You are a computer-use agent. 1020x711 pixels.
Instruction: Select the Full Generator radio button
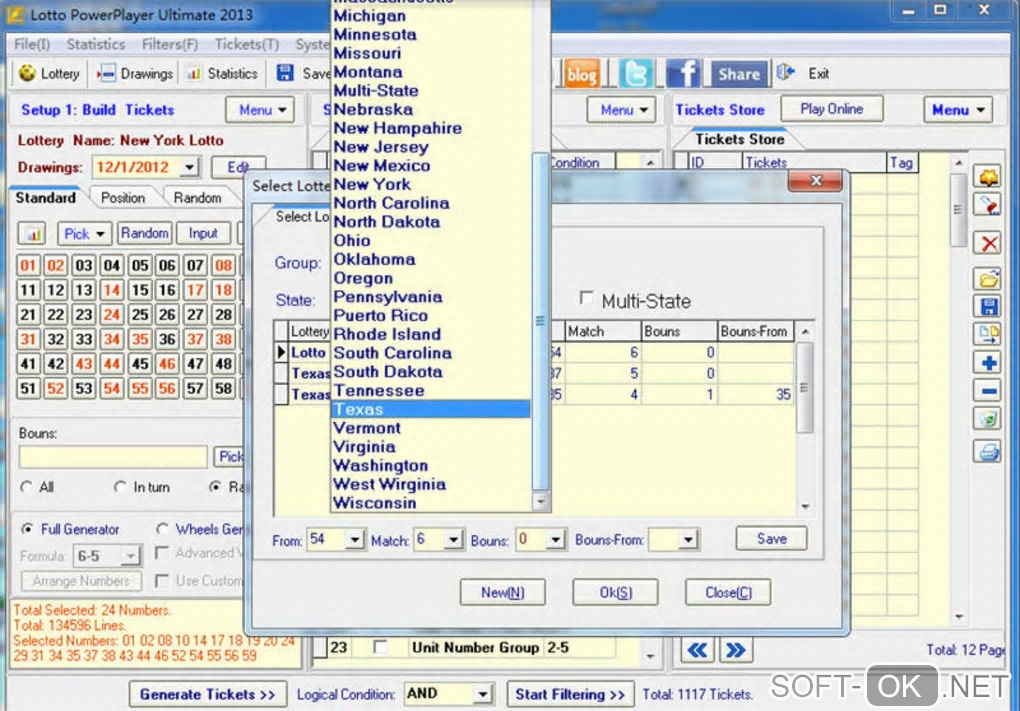pyautogui.click(x=27, y=529)
